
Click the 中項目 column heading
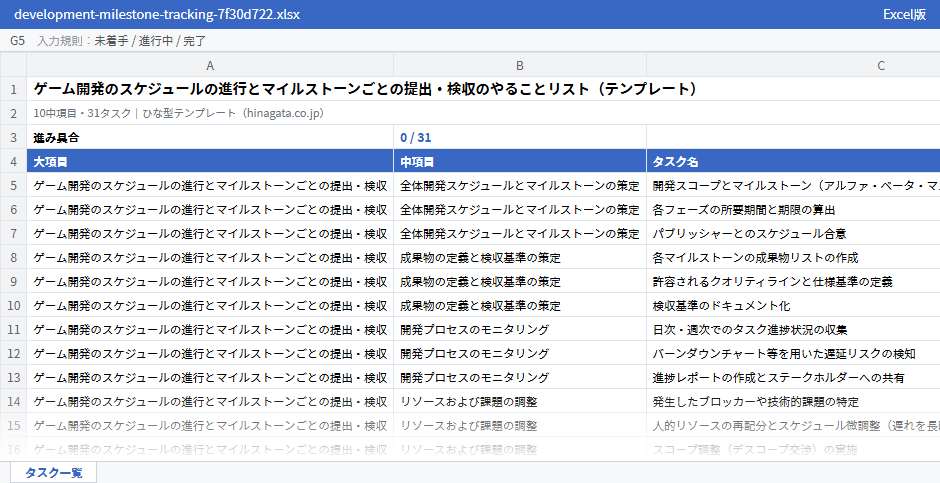pos(520,161)
